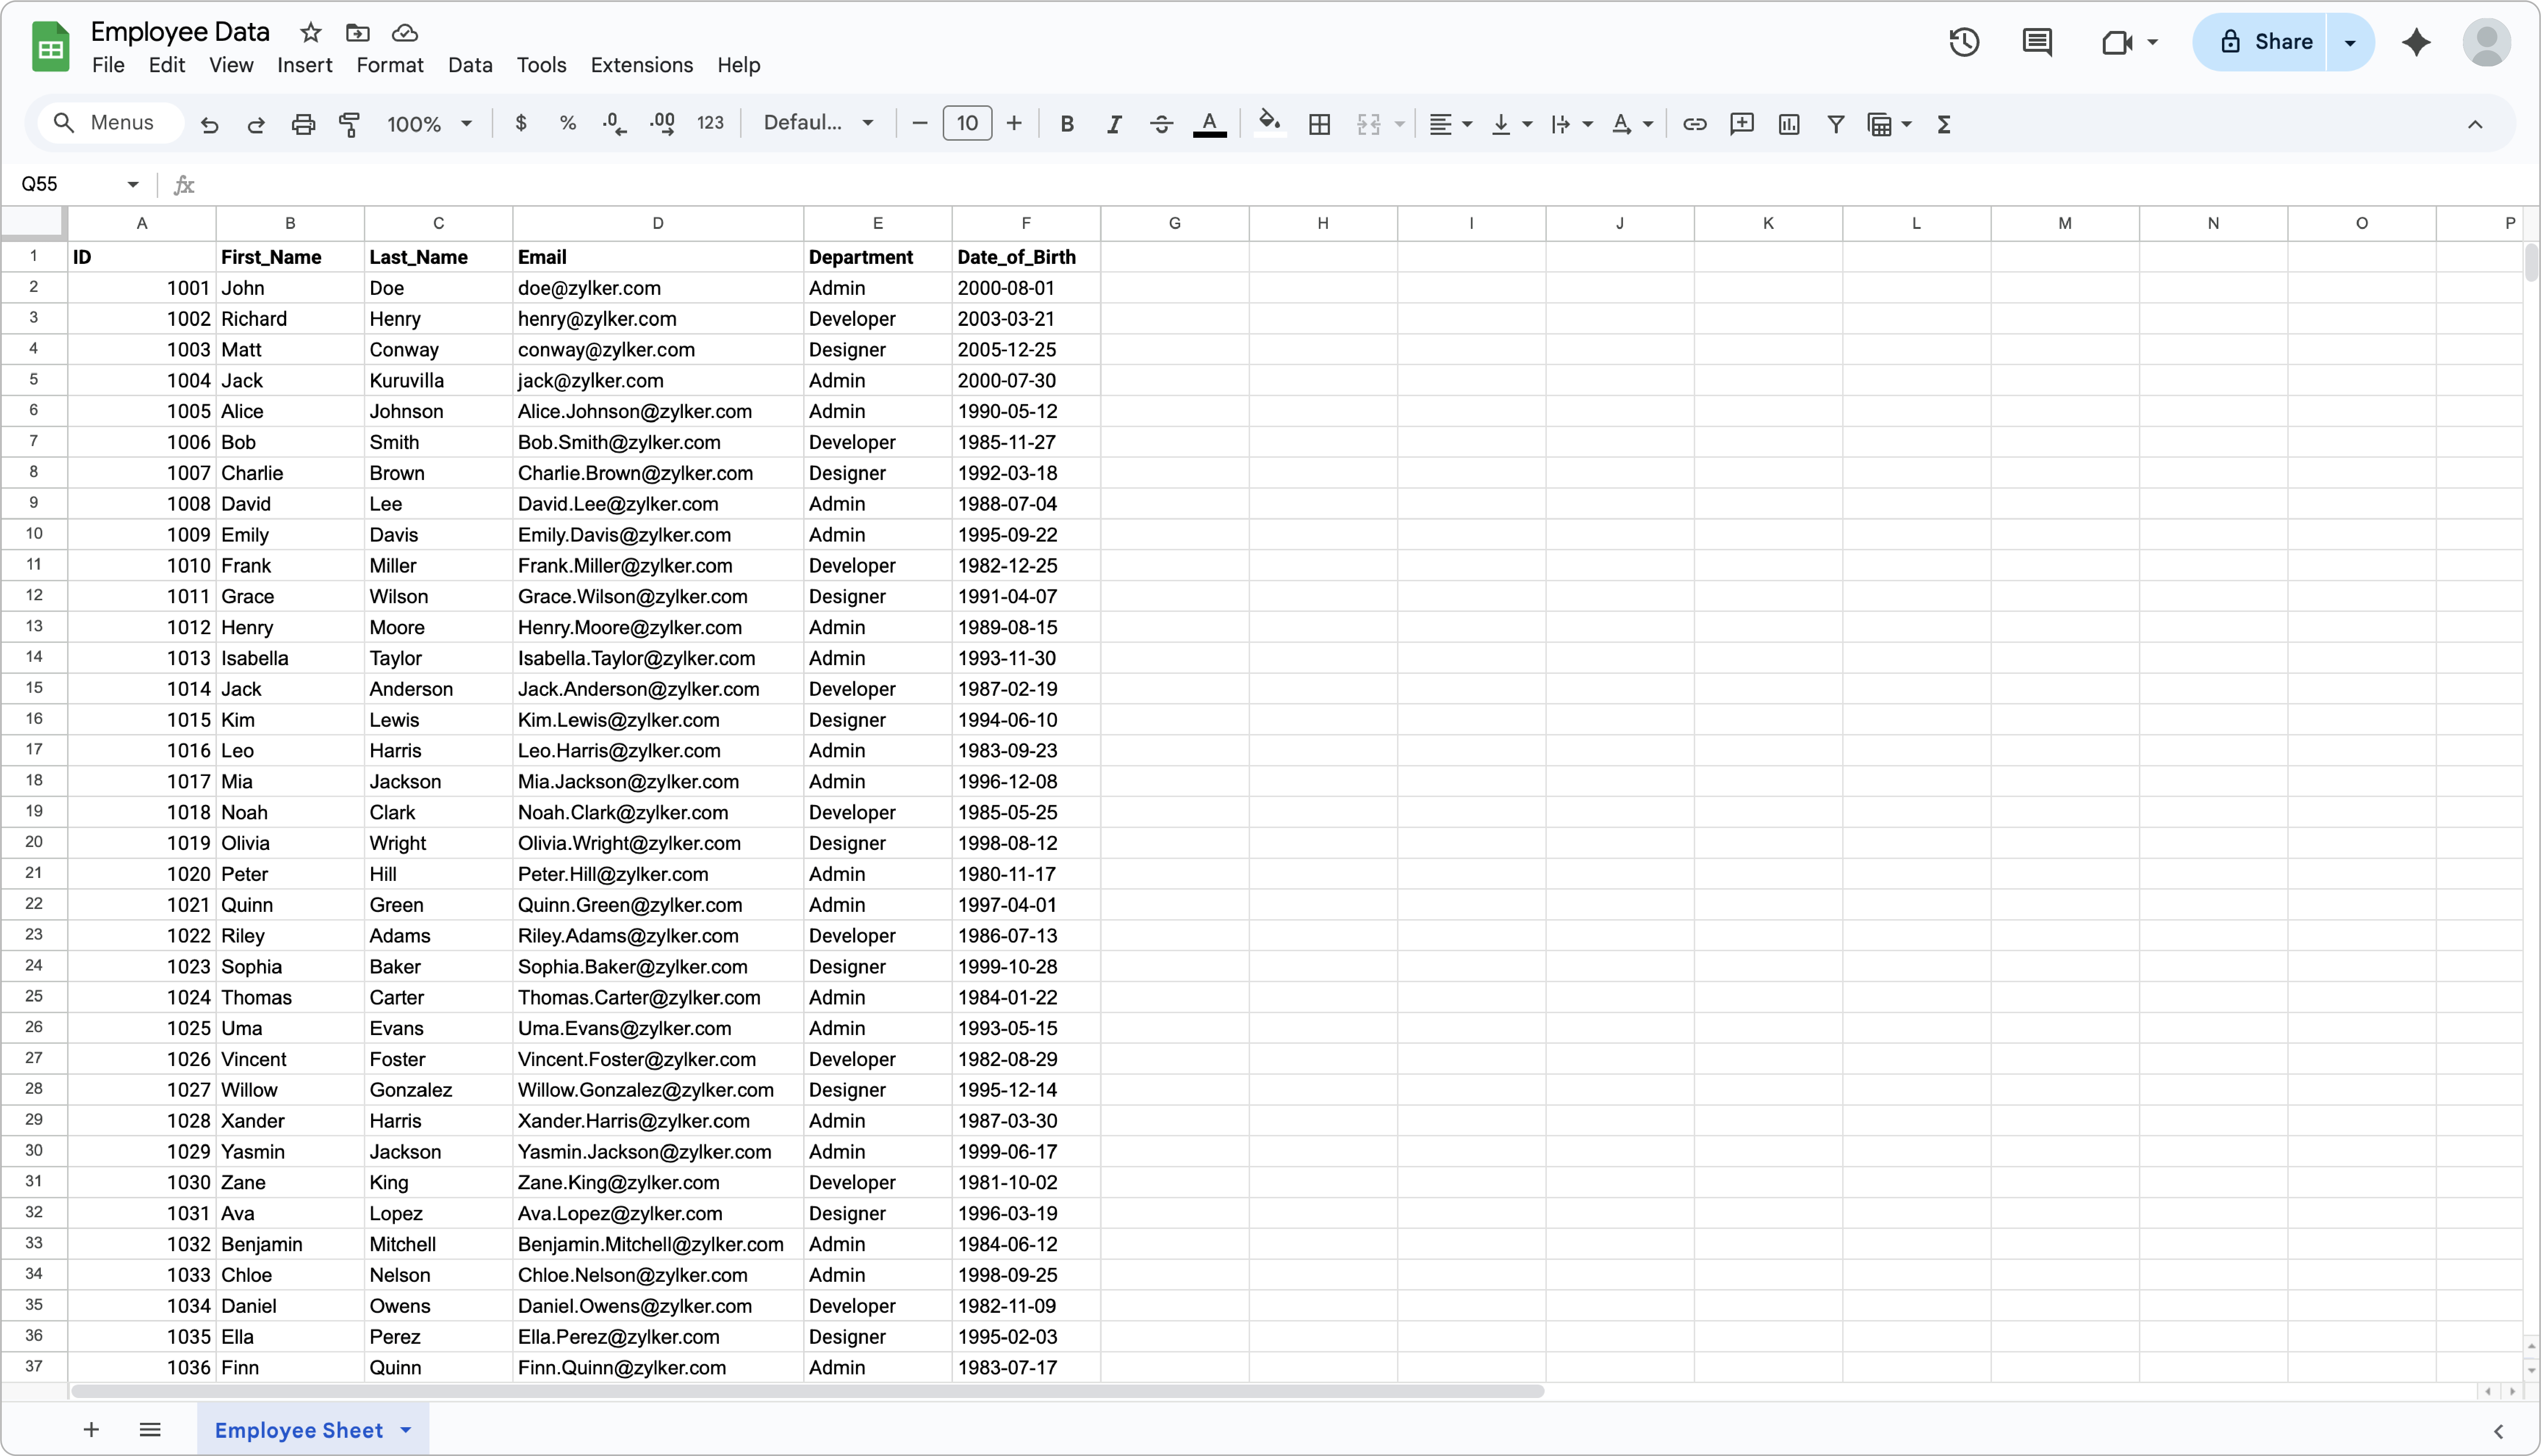This screenshot has height=1456, width=2541.
Task: Click the insert link icon
Action: coord(1694,124)
